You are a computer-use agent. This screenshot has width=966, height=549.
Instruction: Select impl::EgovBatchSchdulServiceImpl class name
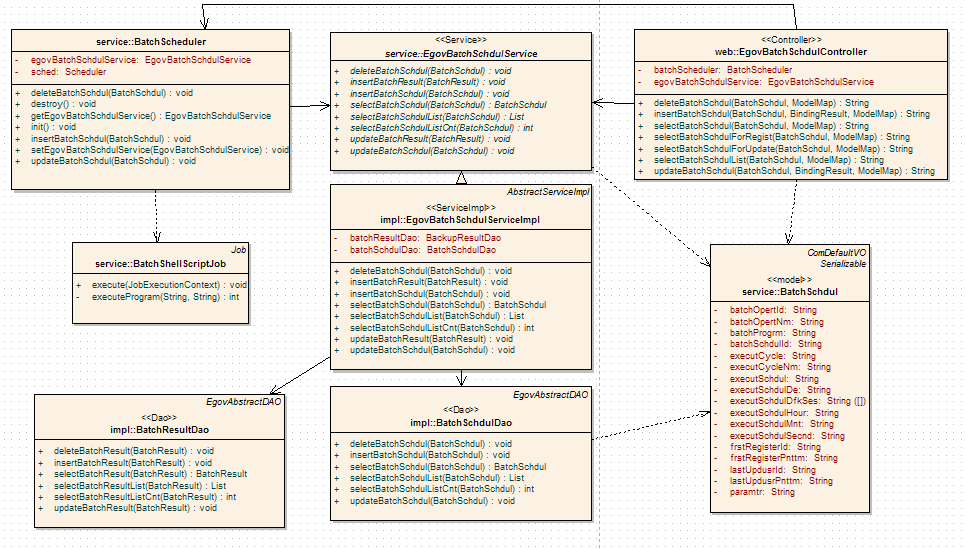point(461,219)
